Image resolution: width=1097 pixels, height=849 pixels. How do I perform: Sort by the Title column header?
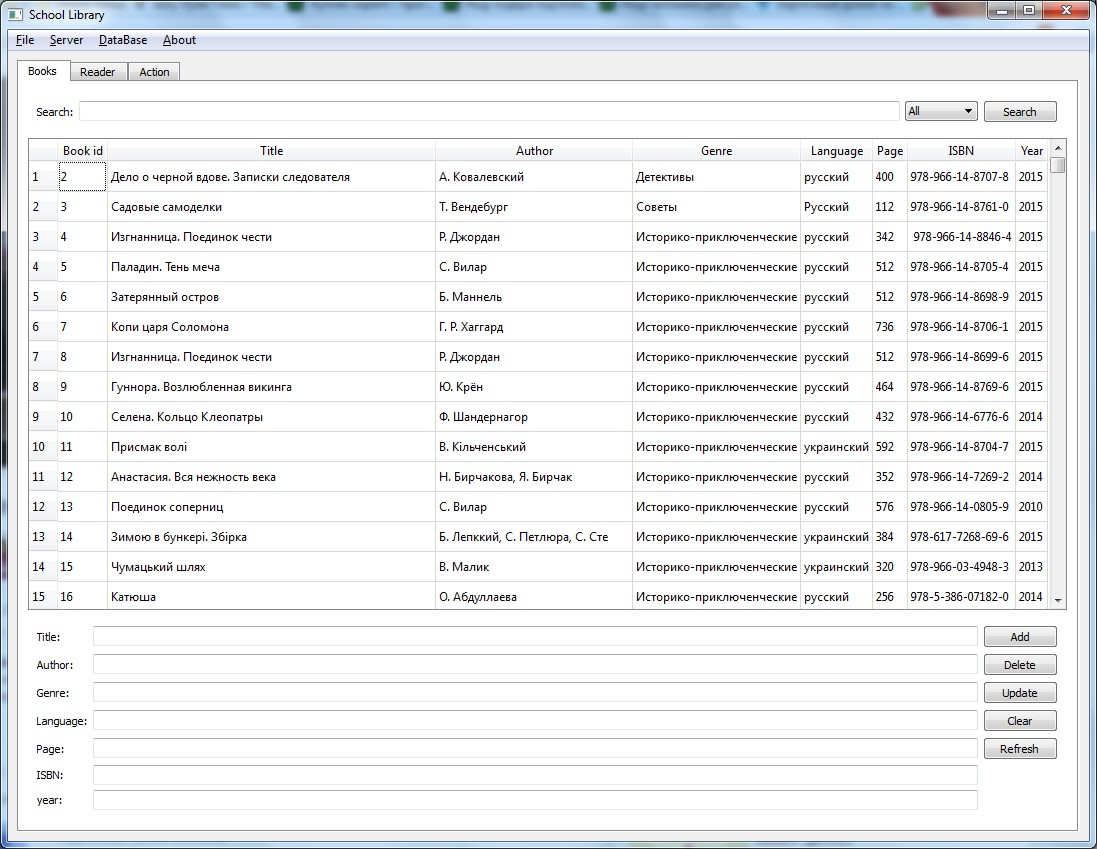click(271, 150)
